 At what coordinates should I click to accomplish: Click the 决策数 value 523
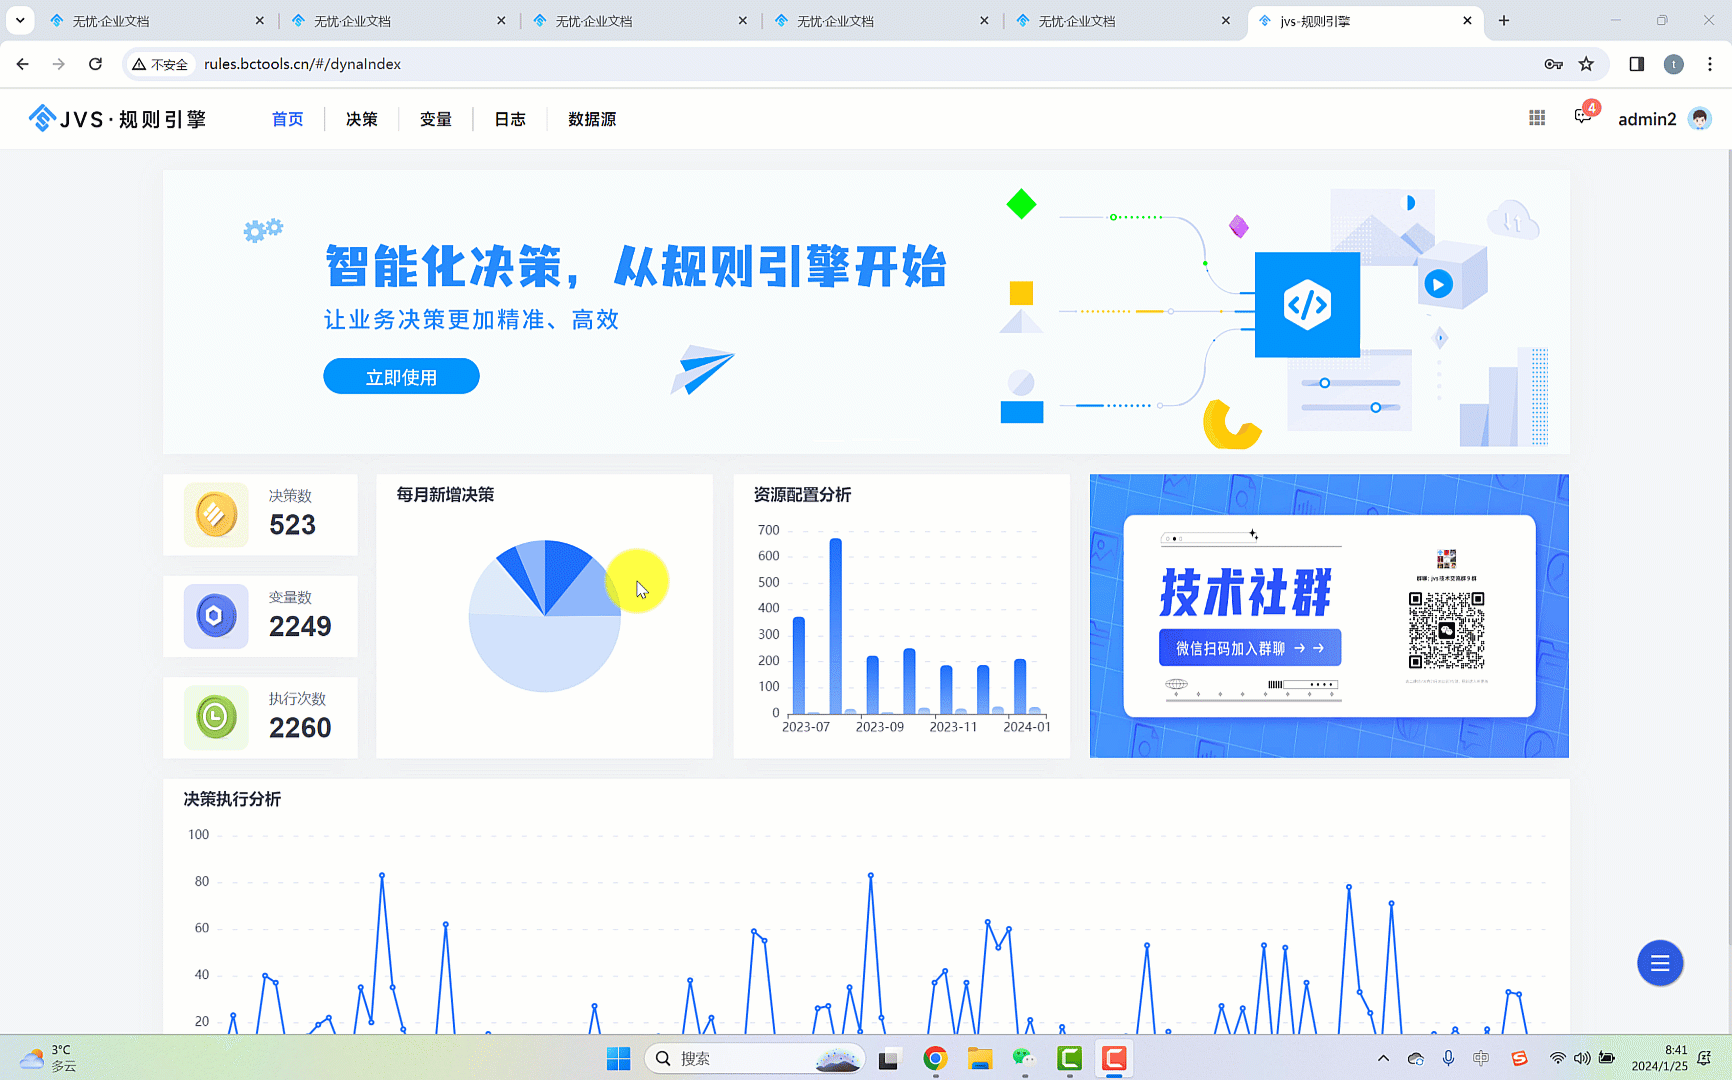tap(292, 525)
